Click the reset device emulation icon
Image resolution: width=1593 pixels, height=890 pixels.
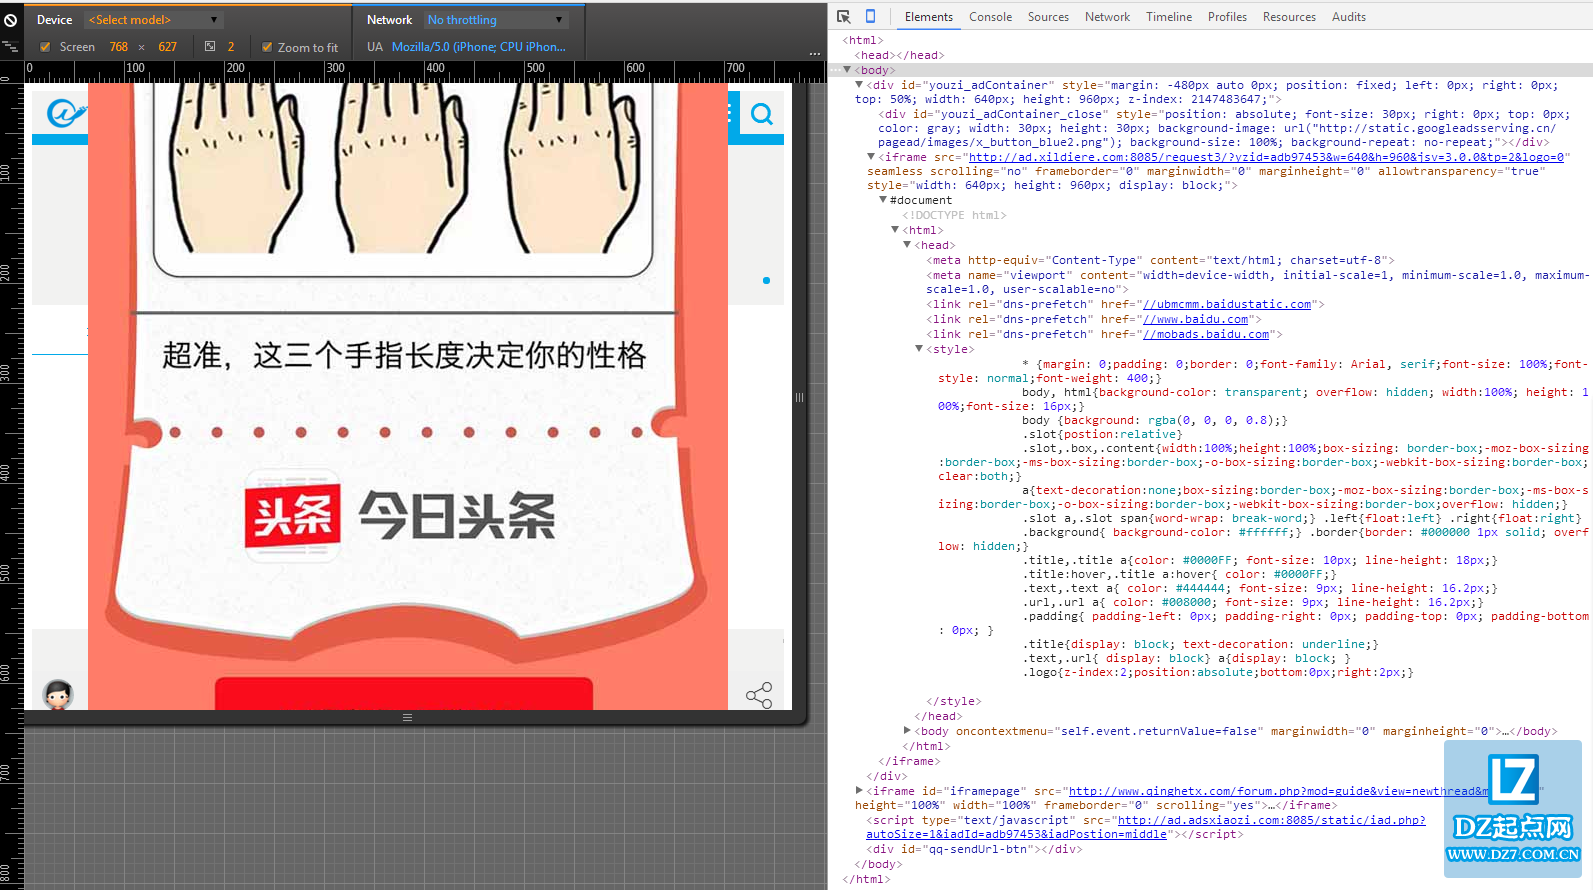pos(11,20)
